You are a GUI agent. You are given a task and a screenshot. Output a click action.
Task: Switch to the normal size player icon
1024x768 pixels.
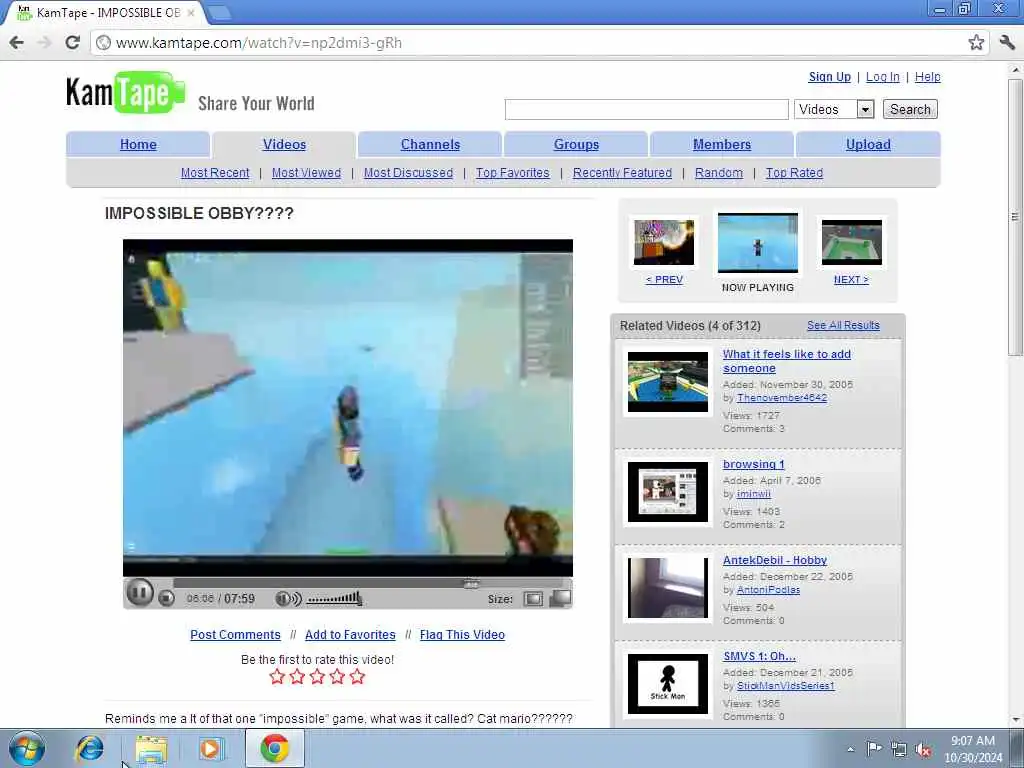(x=533, y=599)
